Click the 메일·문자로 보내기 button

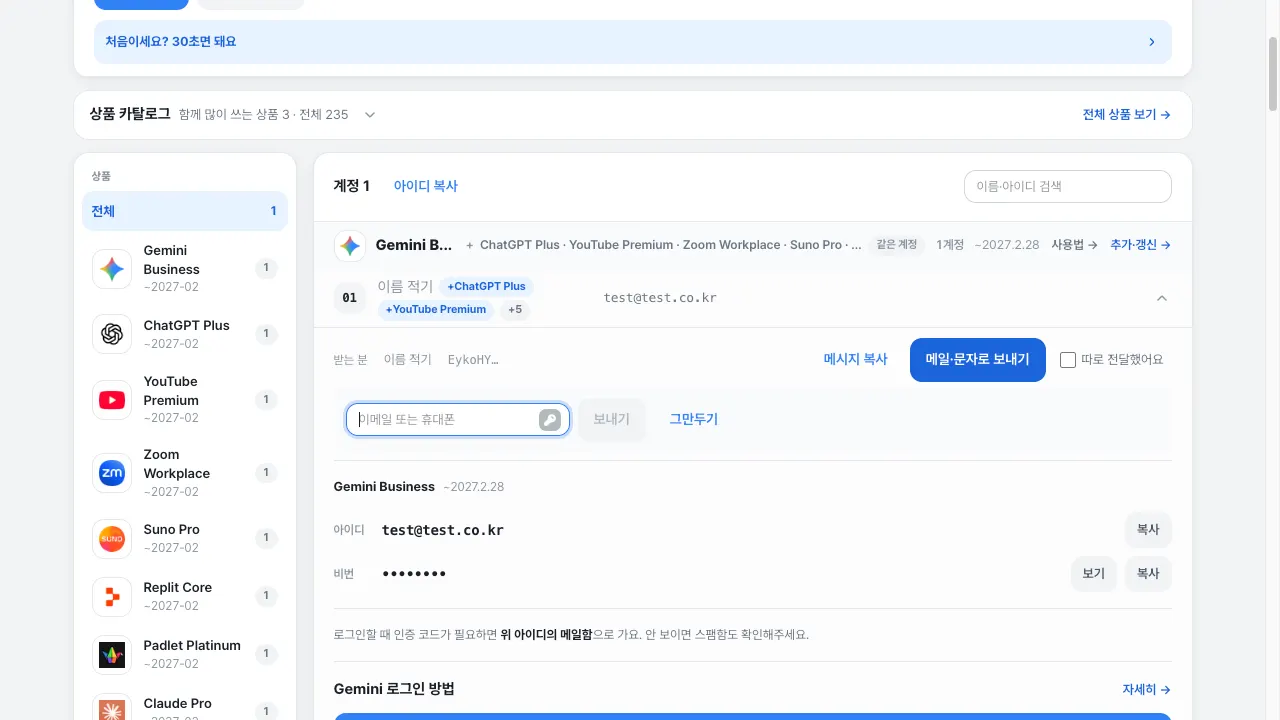pos(978,360)
